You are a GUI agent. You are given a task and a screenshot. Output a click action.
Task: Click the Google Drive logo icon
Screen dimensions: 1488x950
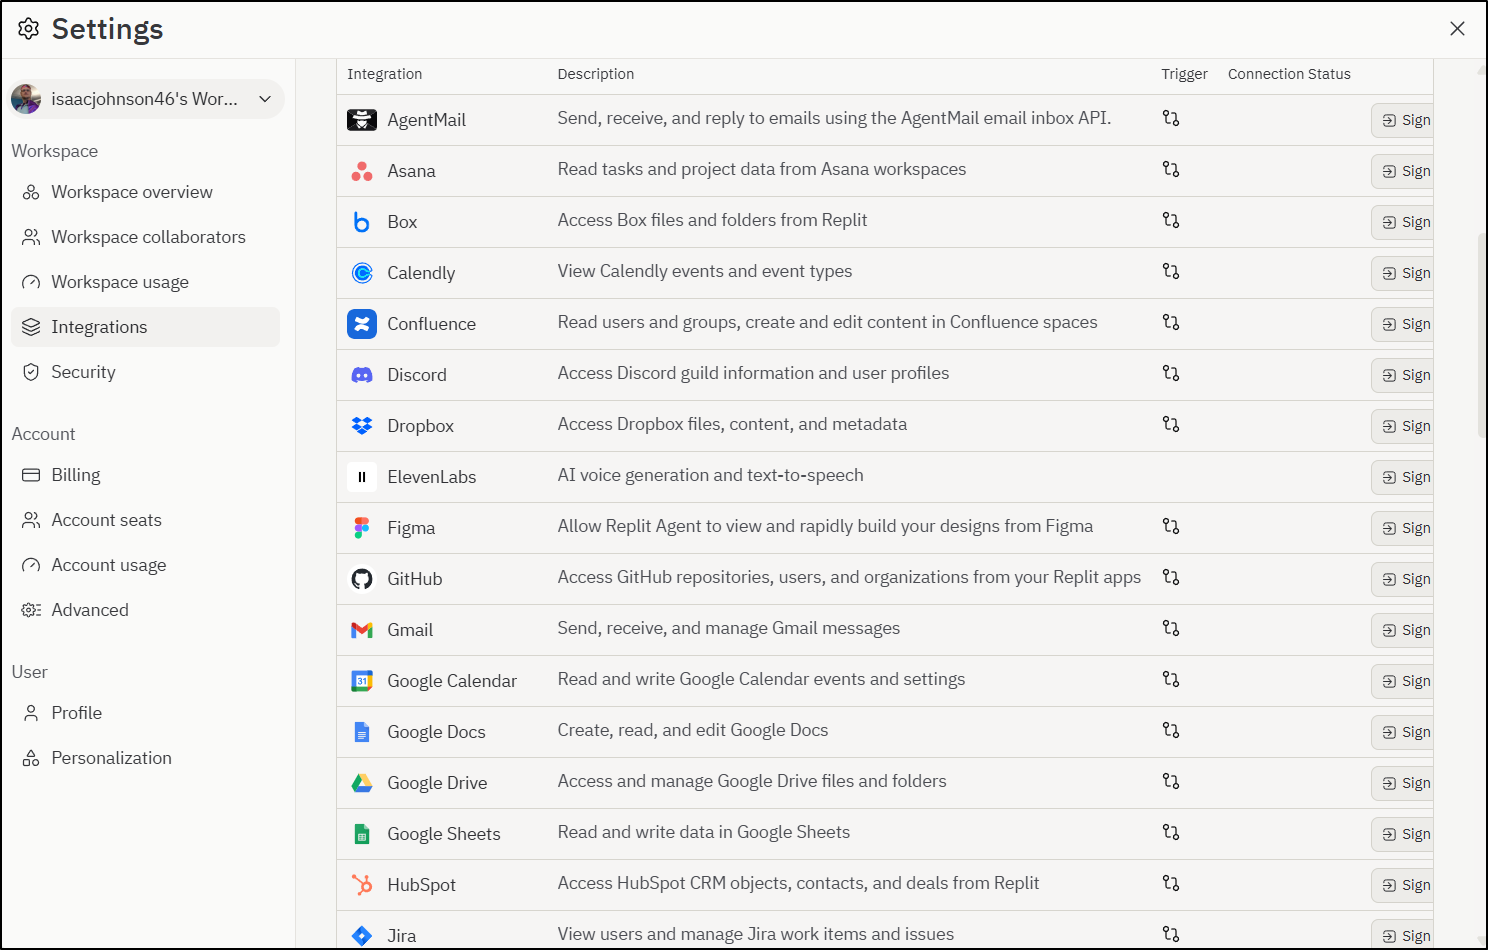coord(362,783)
